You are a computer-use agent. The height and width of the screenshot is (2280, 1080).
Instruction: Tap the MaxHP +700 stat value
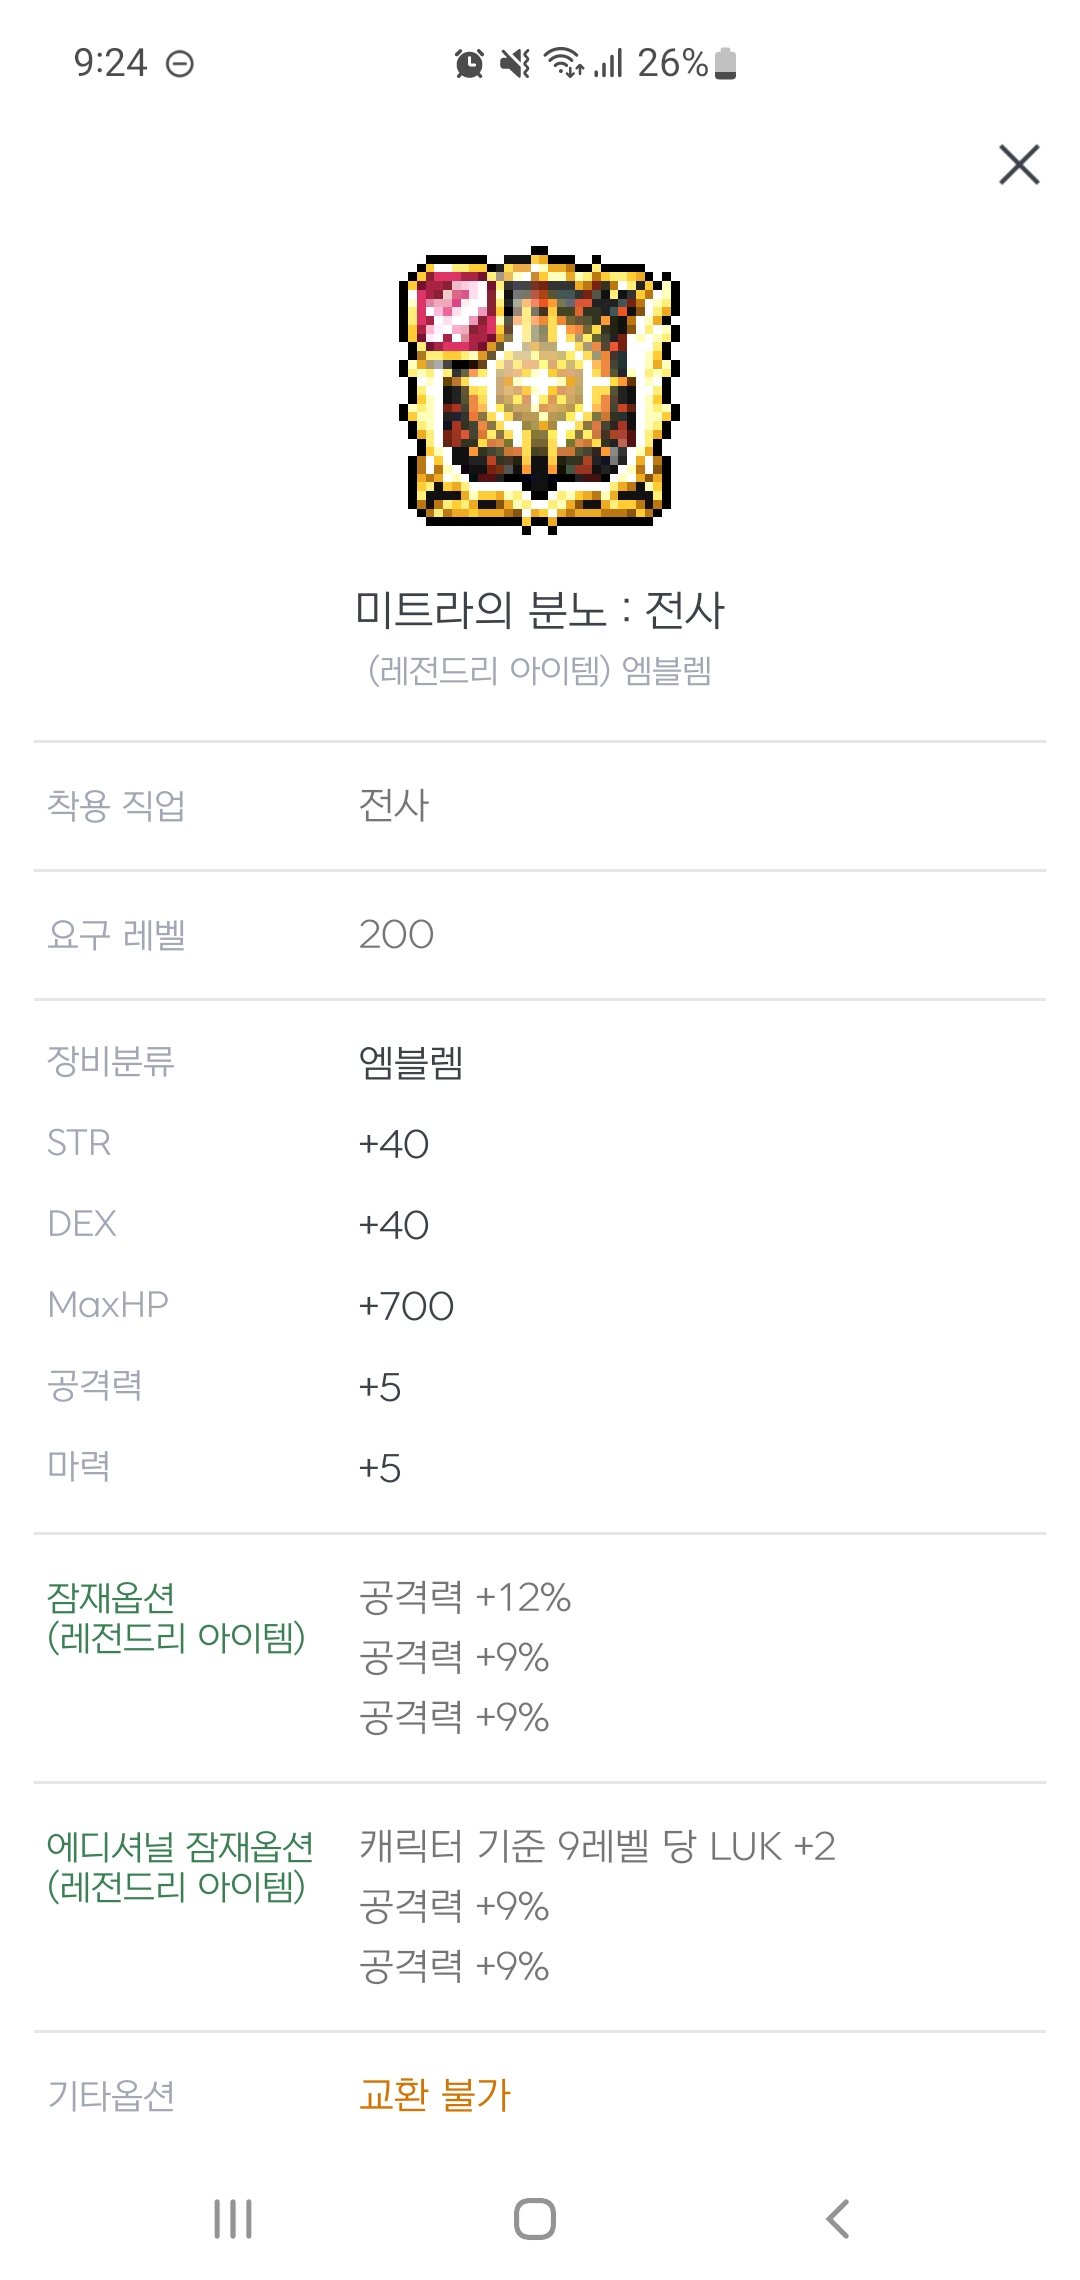pos(406,1306)
